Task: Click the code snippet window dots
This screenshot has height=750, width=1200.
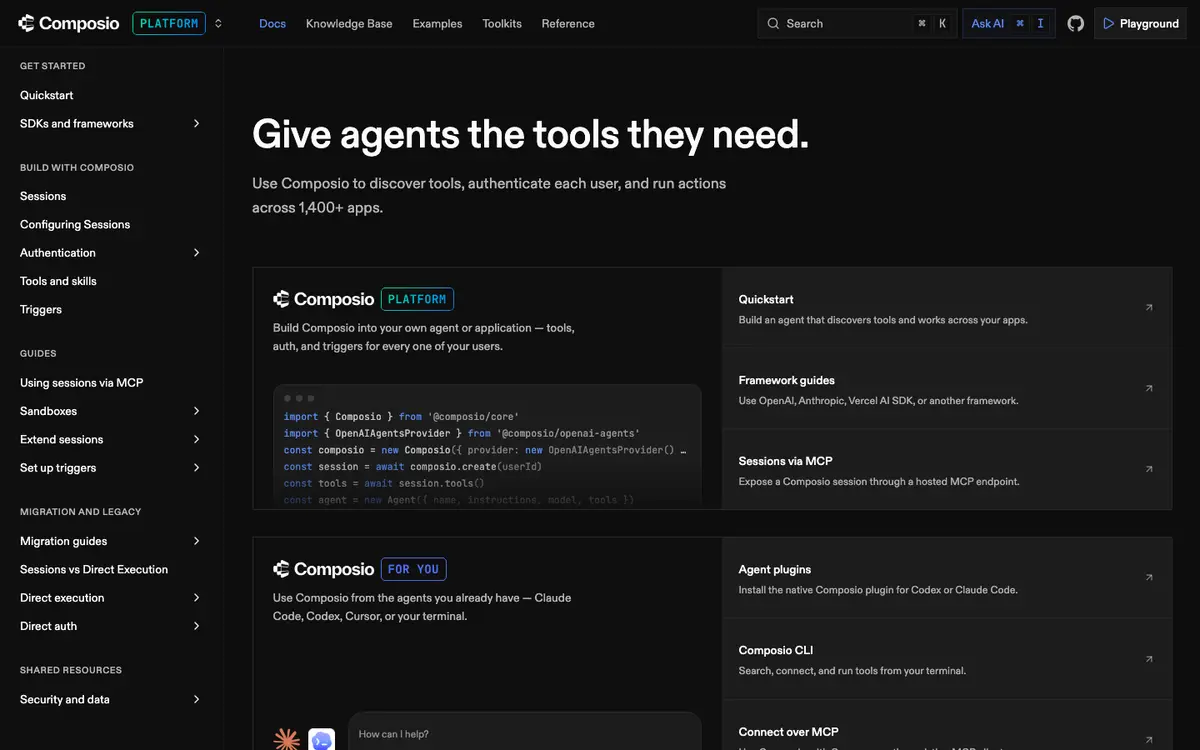Action: 299,398
